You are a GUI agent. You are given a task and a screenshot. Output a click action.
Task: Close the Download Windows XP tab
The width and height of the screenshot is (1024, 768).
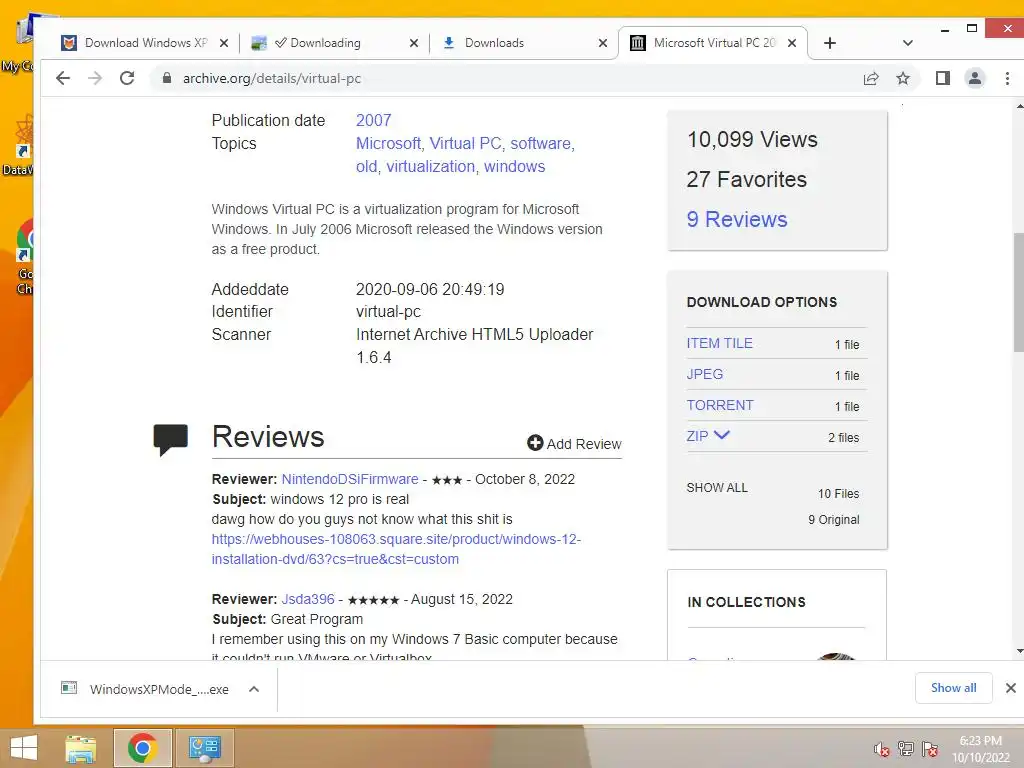pyautogui.click(x=223, y=43)
